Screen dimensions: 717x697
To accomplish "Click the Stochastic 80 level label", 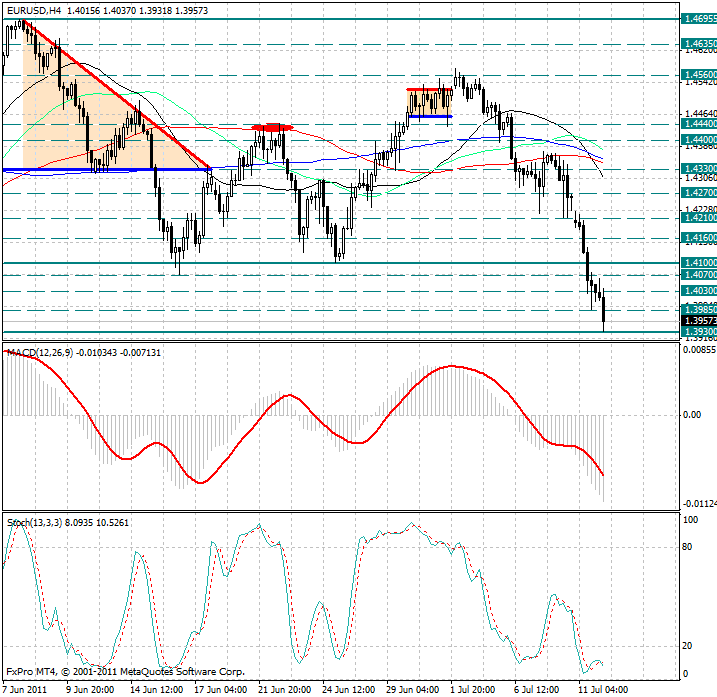I will click(689, 546).
